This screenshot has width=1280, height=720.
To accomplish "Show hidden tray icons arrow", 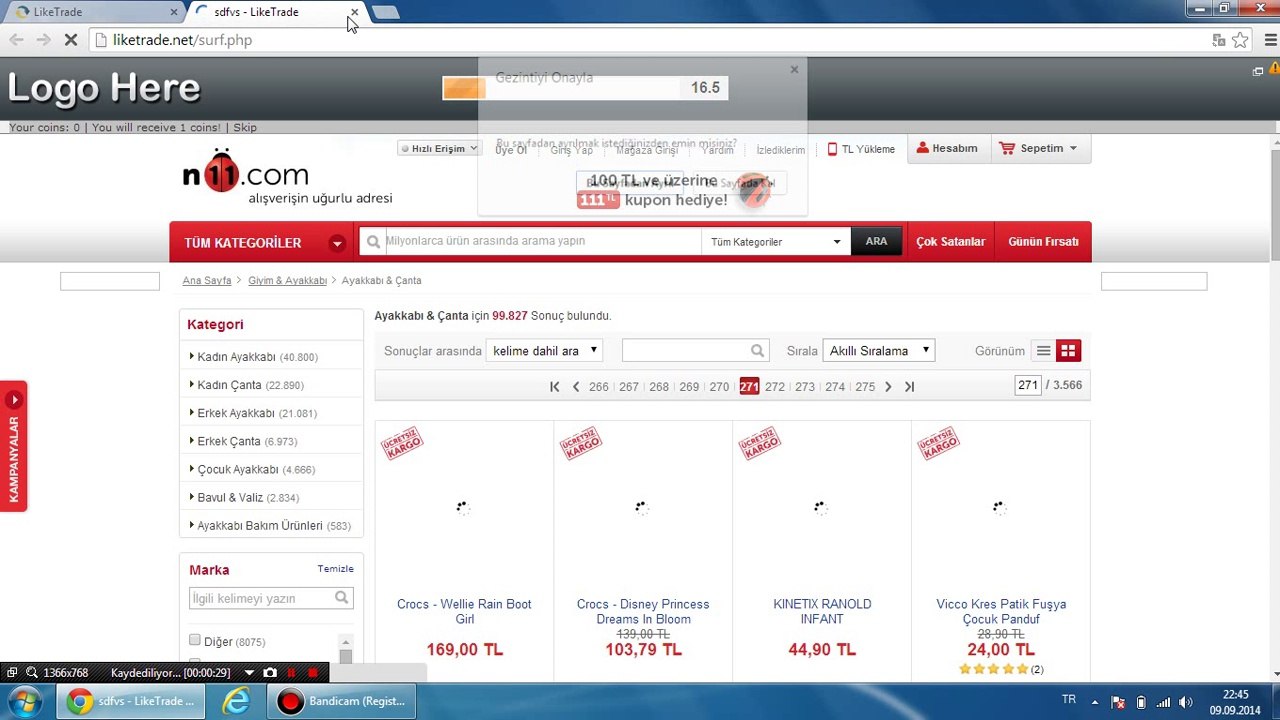I will click(1095, 702).
